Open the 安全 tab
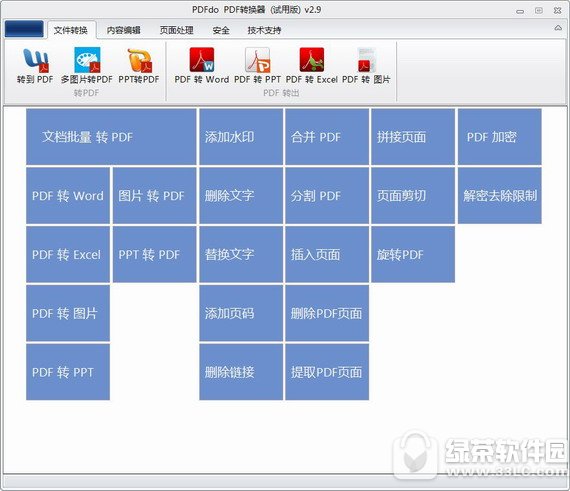 pos(221,30)
